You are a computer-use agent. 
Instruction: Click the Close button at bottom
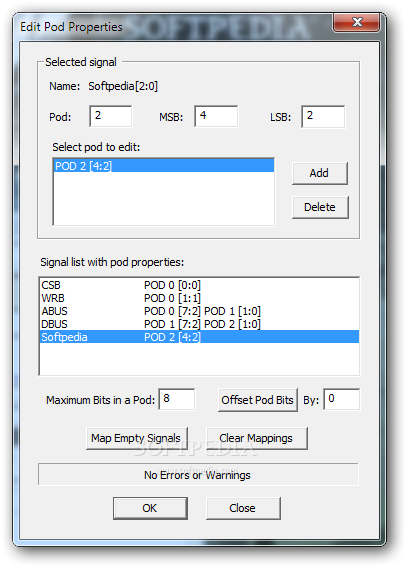(243, 508)
